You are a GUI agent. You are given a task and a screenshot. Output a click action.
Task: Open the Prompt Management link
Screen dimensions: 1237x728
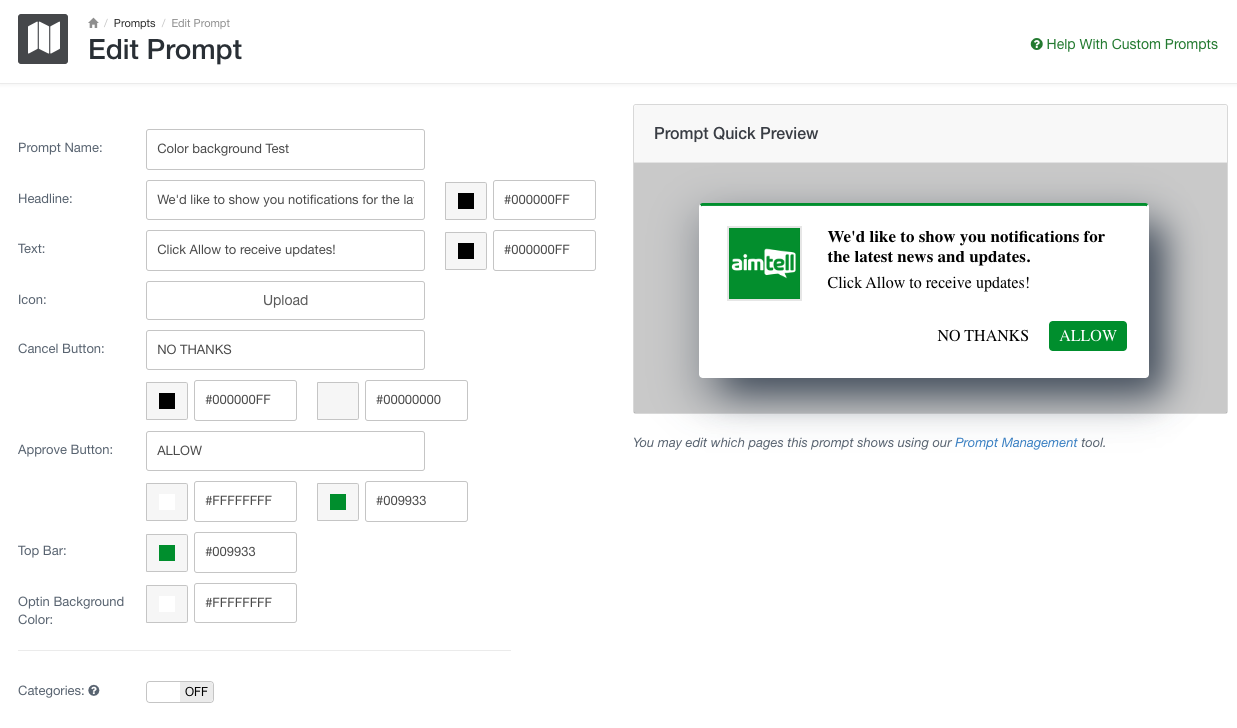pos(1016,442)
